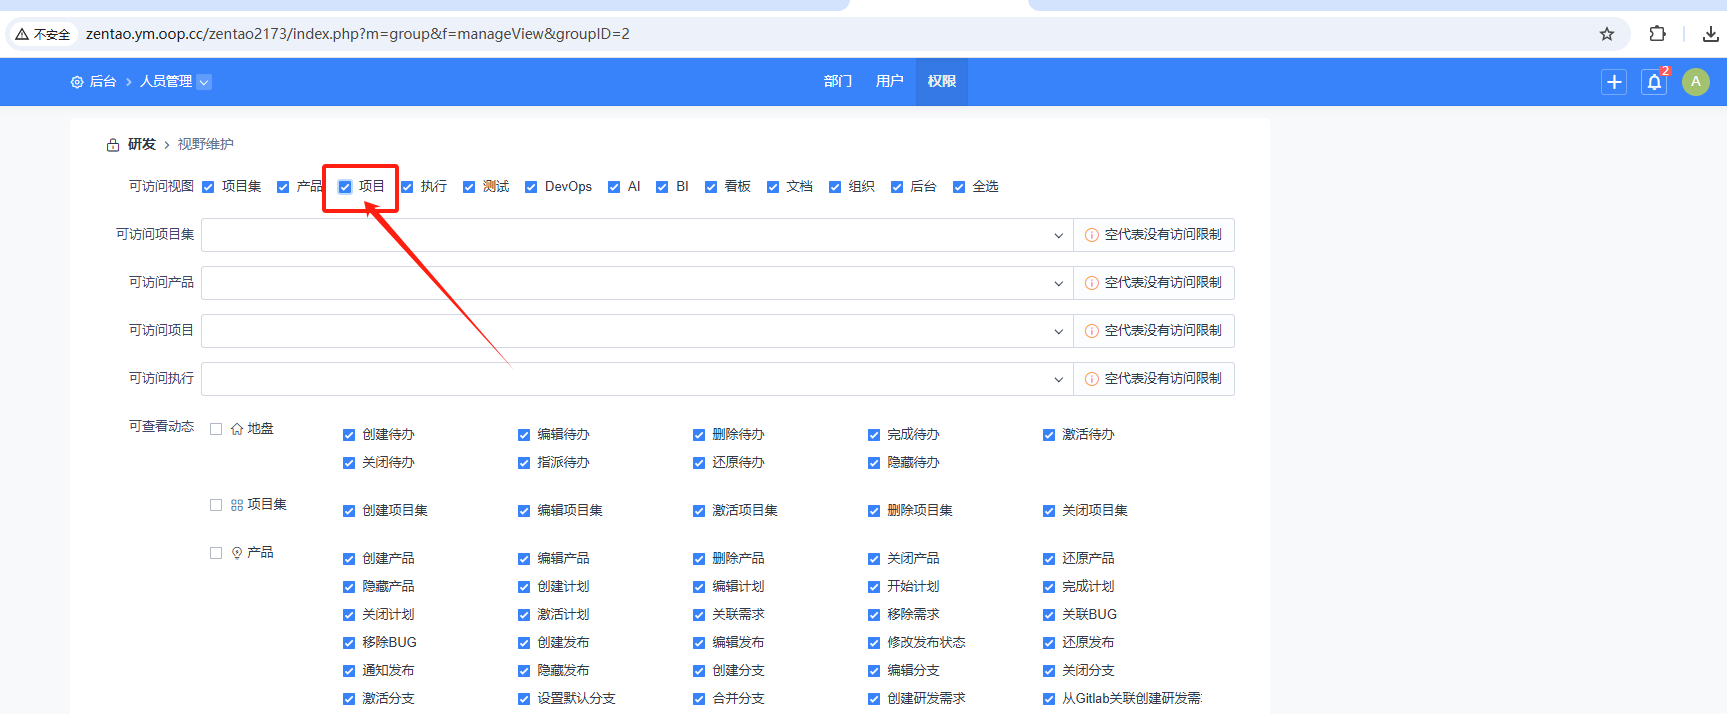
Task: Click the 人员管理 breadcrumb text
Action: (x=166, y=82)
